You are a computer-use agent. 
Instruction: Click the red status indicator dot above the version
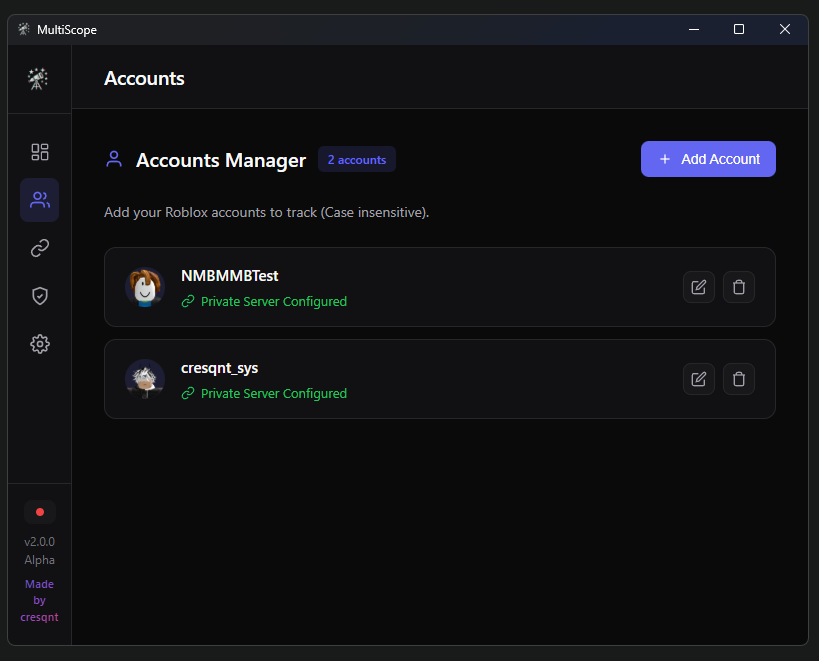pyautogui.click(x=39, y=511)
